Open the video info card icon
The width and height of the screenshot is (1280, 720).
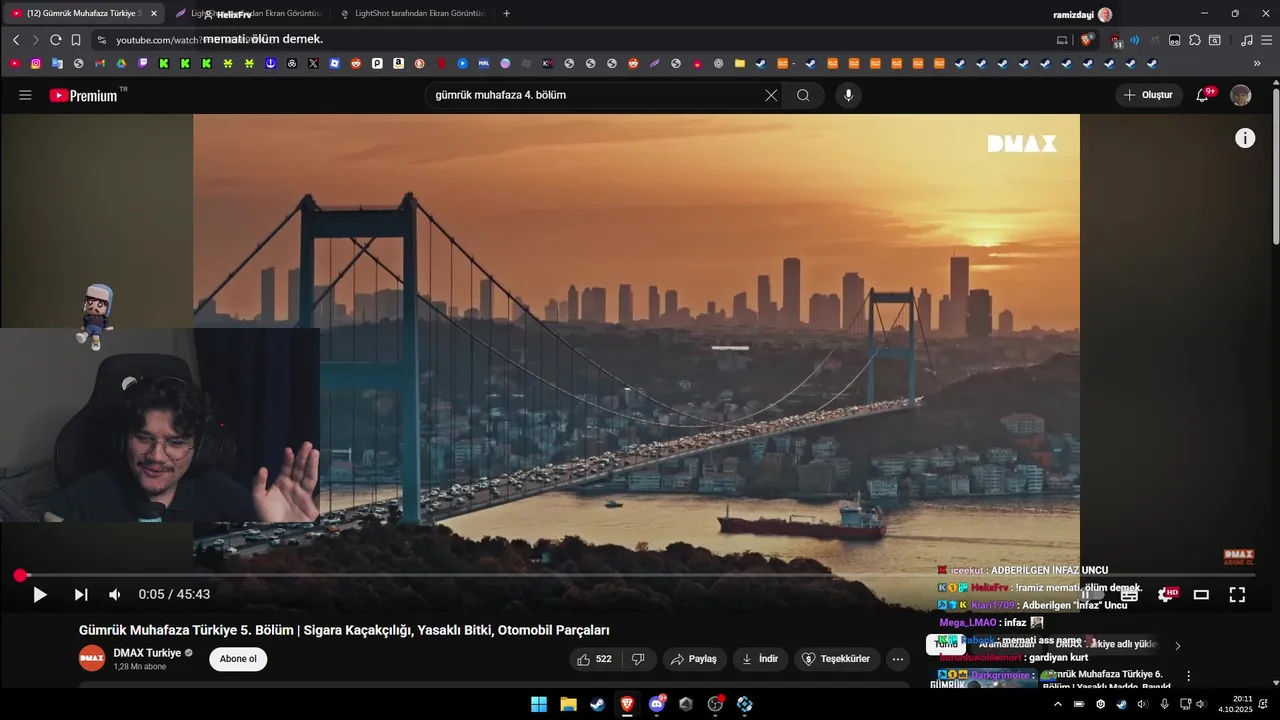(1245, 138)
